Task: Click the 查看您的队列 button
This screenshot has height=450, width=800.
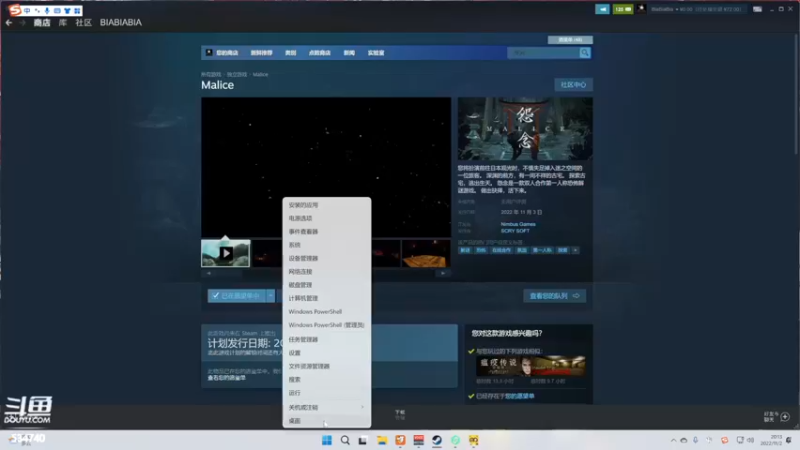Action: [555, 296]
